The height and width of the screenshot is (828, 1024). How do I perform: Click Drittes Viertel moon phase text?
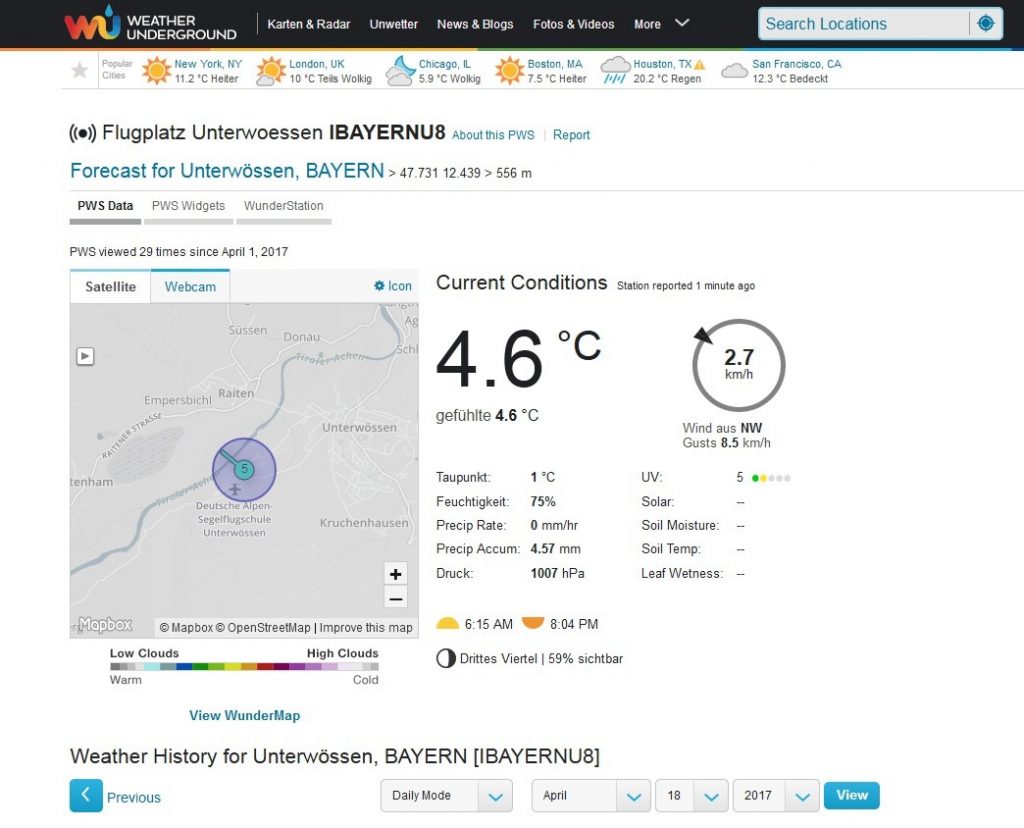coord(498,658)
